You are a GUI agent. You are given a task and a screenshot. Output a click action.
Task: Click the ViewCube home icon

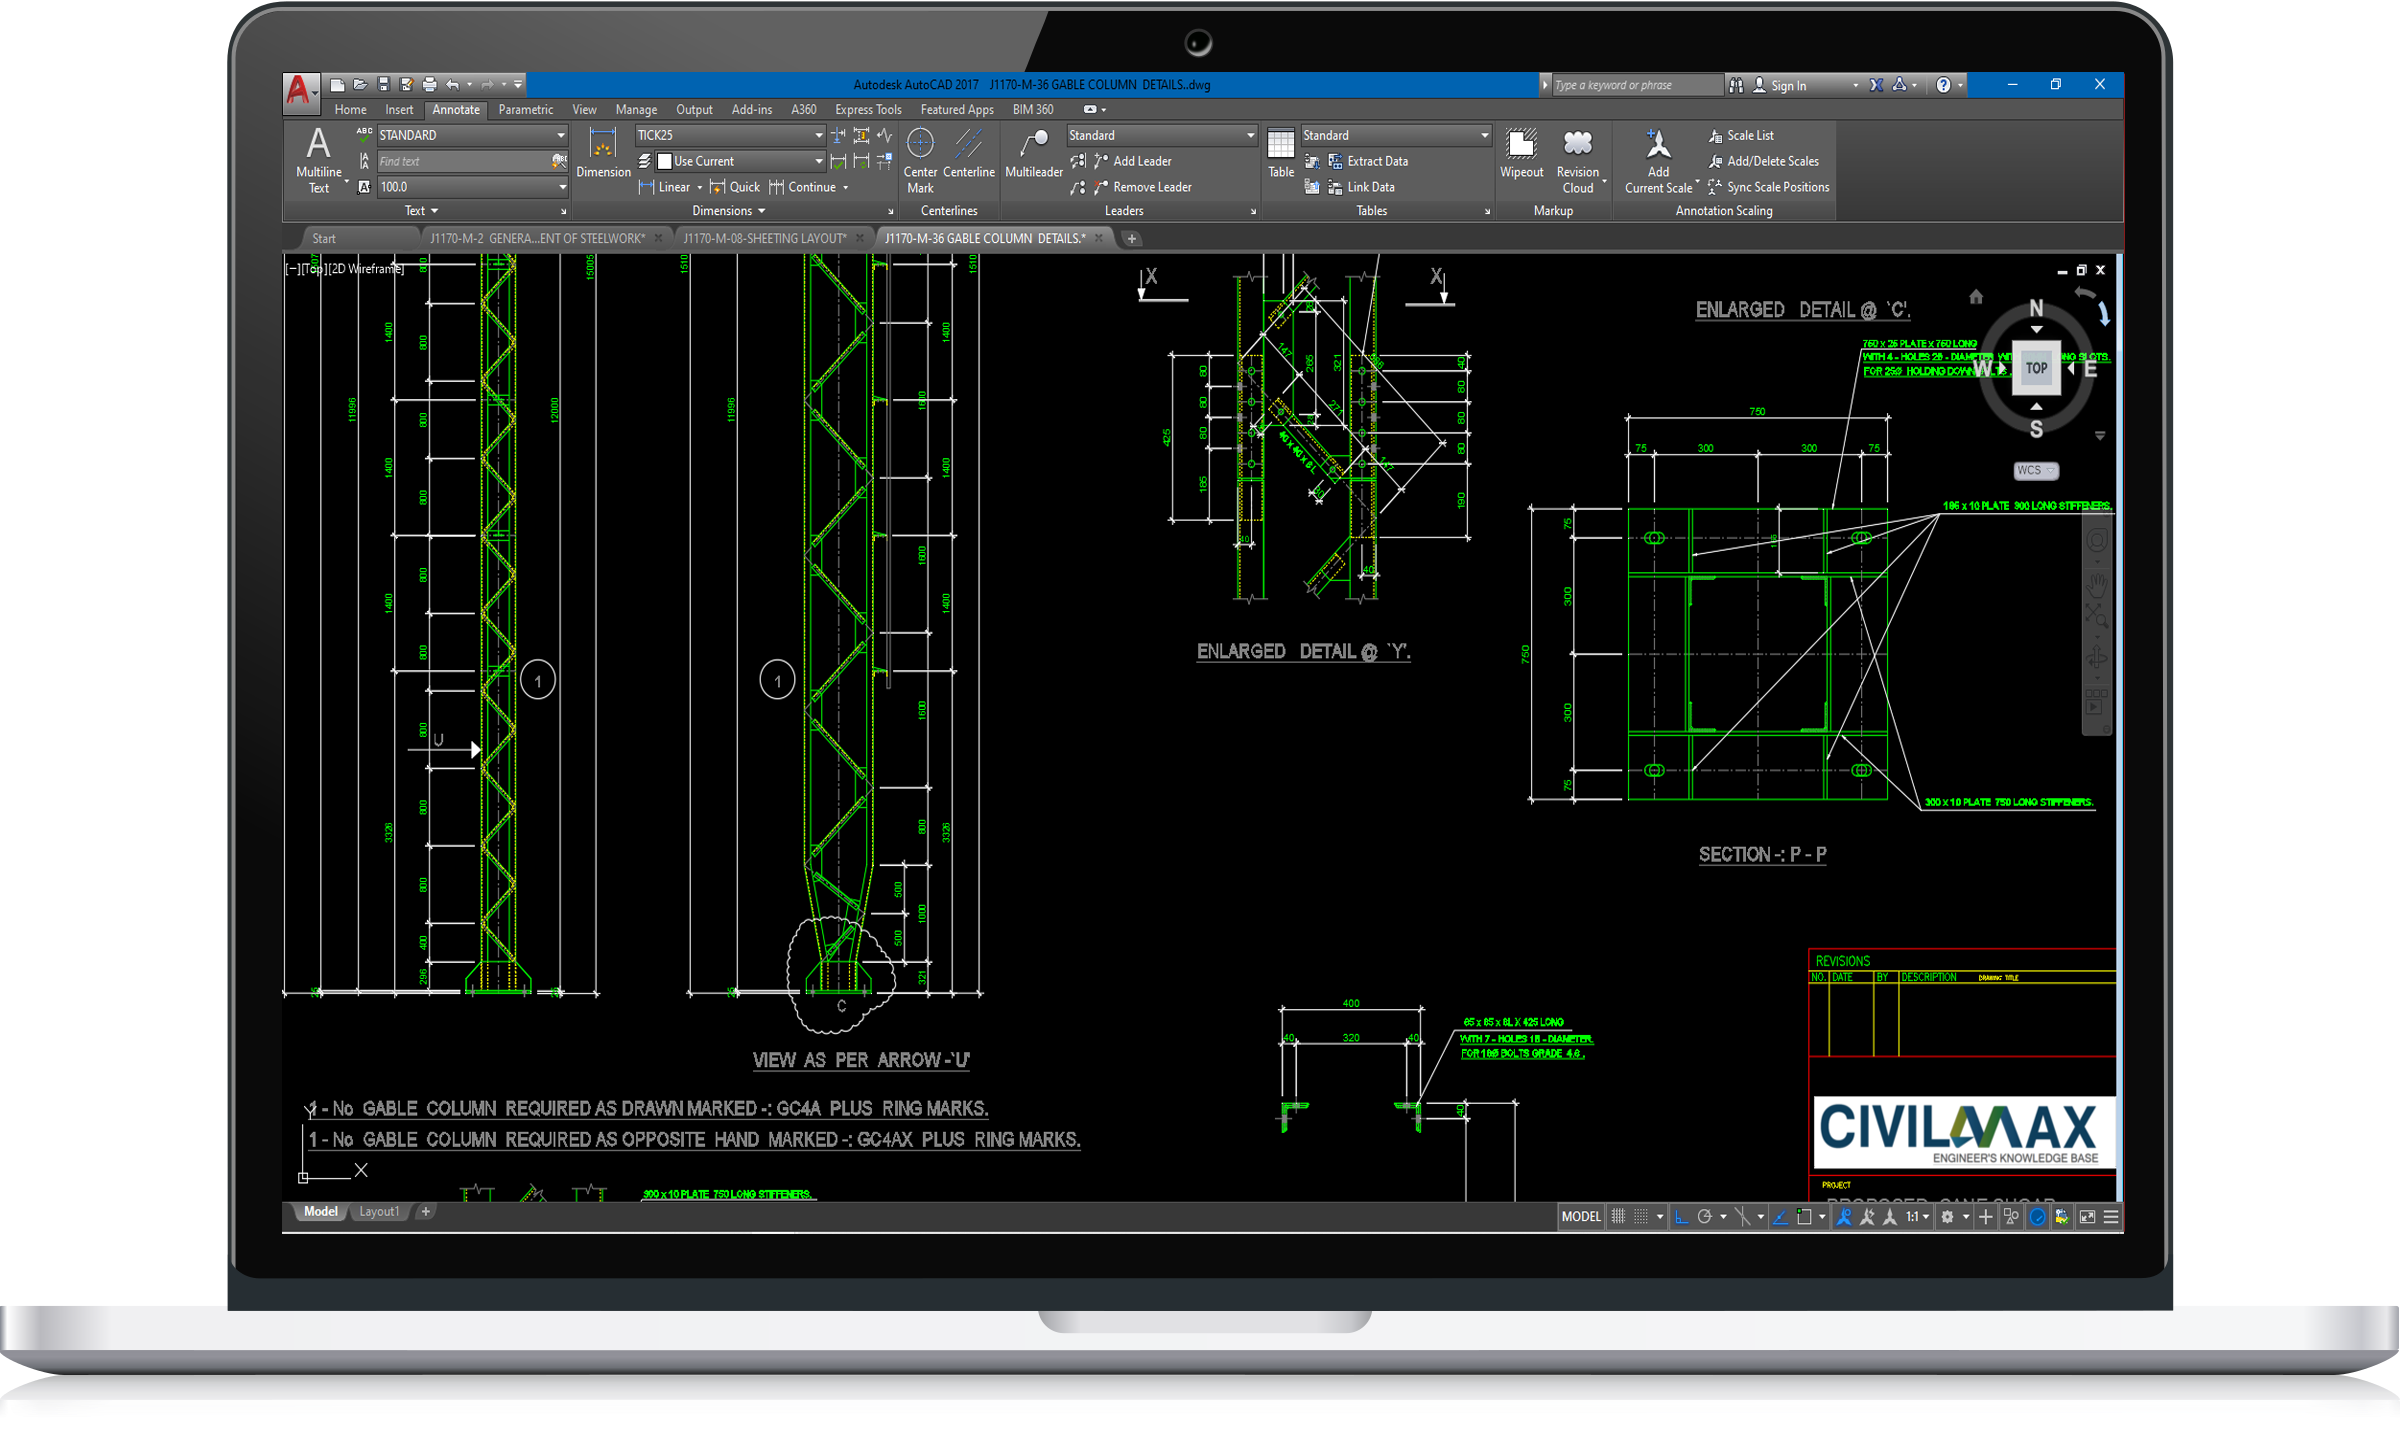click(1976, 296)
